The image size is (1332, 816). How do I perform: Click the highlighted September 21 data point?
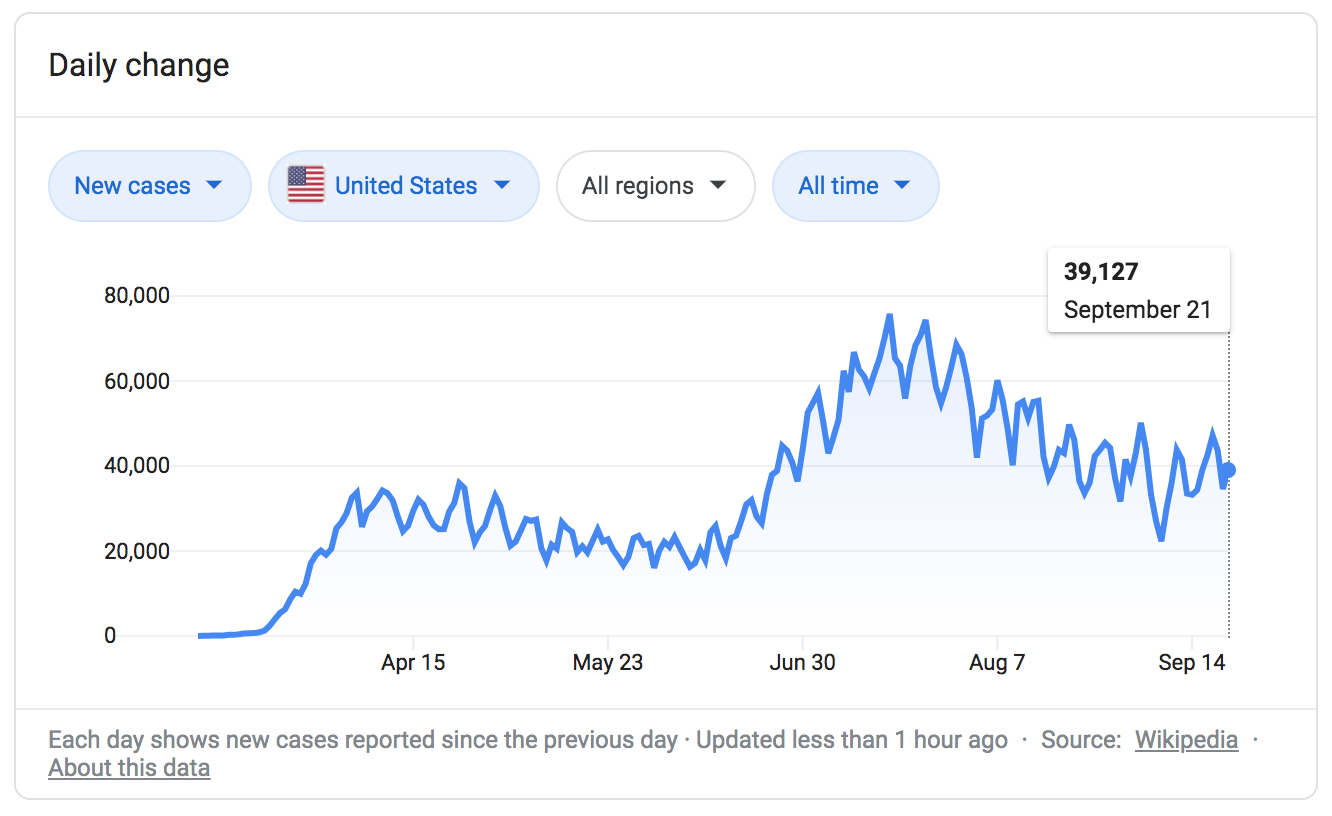[x=1229, y=470]
